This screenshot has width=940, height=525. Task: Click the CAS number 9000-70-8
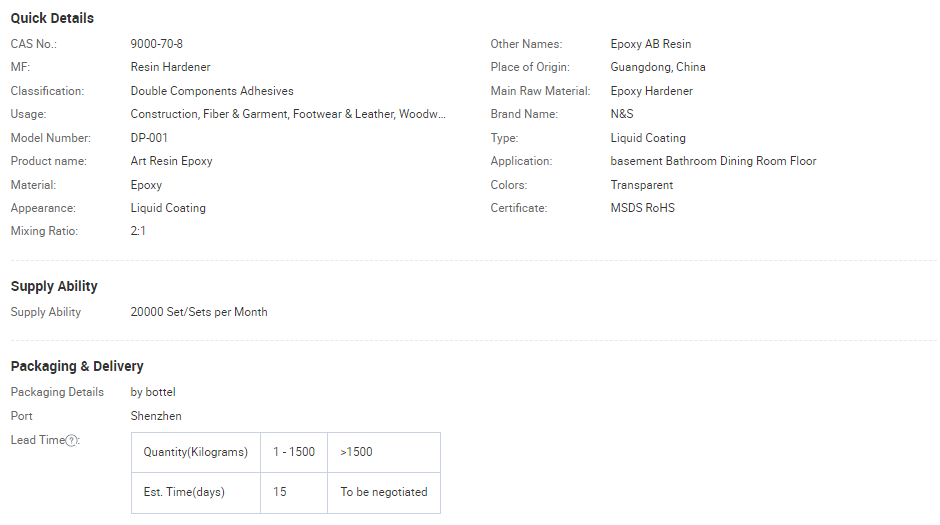pos(157,44)
